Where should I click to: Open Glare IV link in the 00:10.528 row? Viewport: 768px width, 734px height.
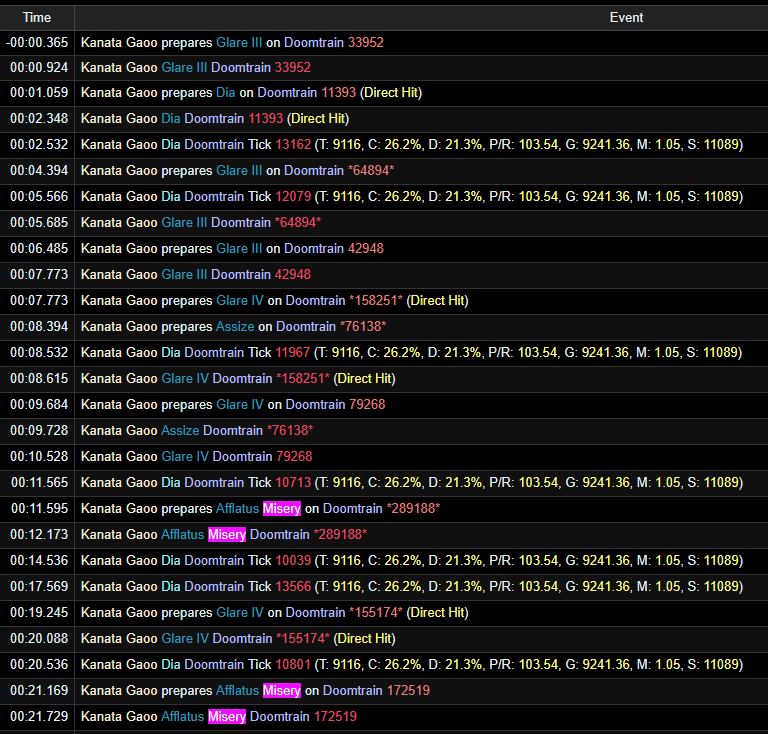coord(185,456)
